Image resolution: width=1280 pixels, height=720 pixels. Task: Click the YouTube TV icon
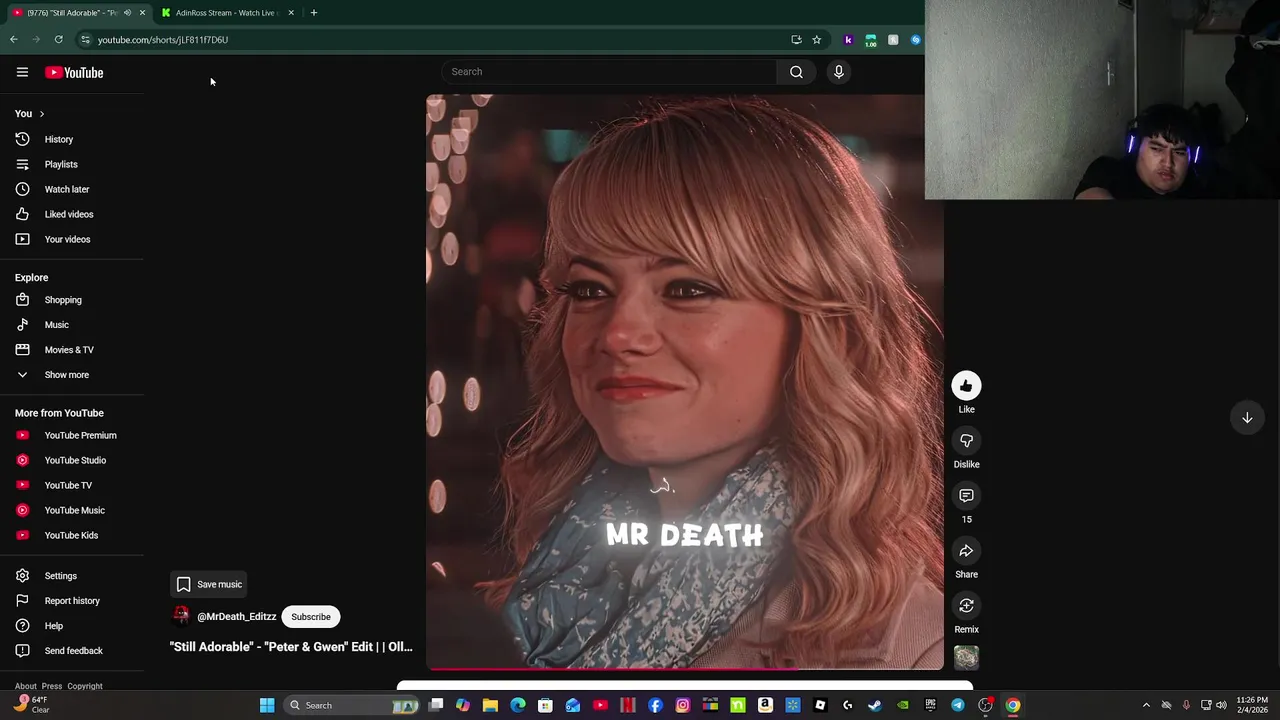[22, 485]
